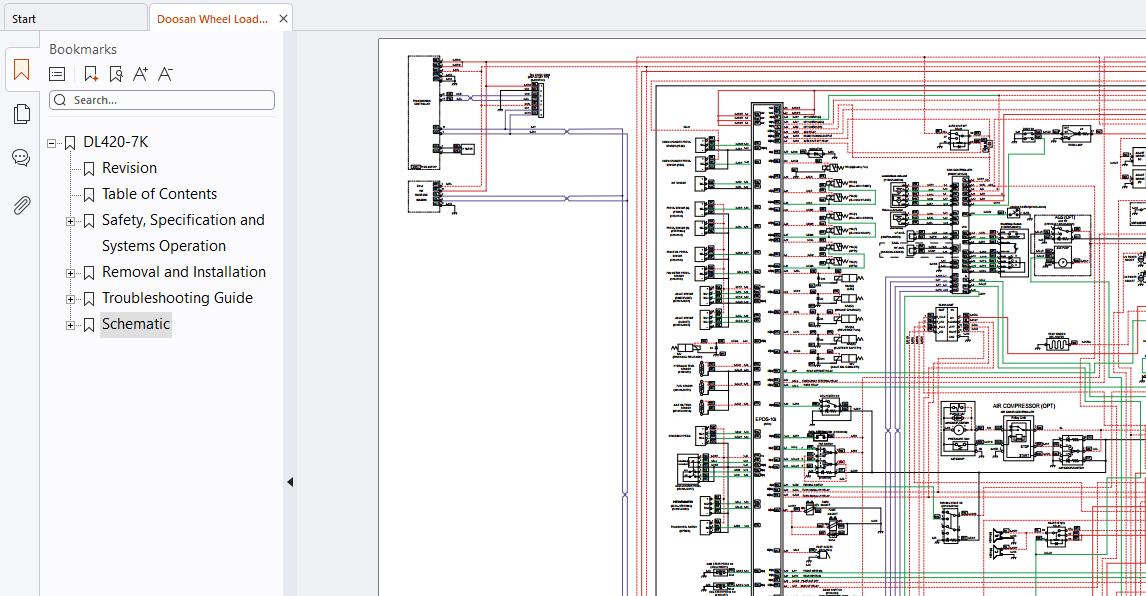Click the add new bookmark icon
The height and width of the screenshot is (596, 1146).
[x=91, y=74]
